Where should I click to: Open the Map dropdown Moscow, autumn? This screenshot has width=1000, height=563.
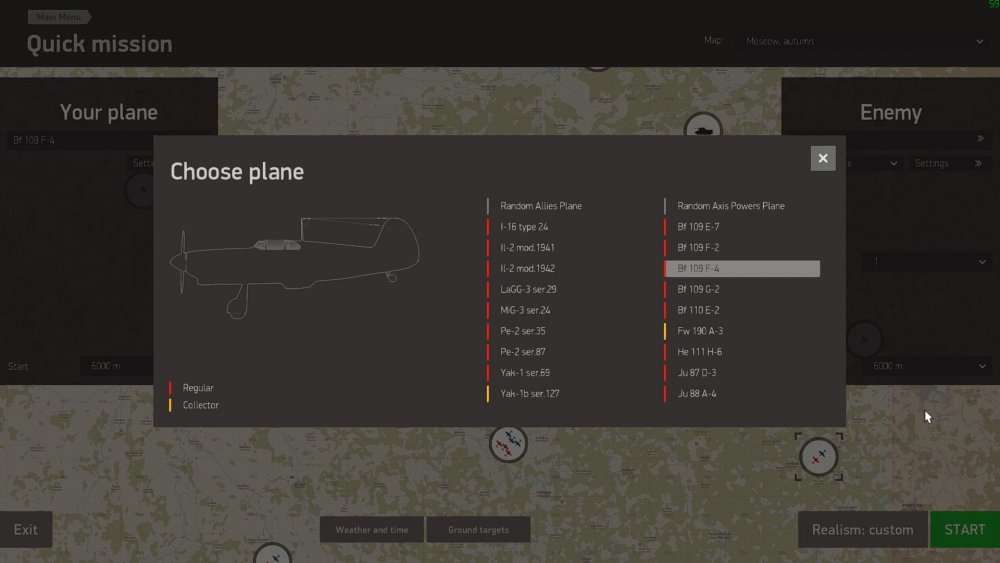864,41
